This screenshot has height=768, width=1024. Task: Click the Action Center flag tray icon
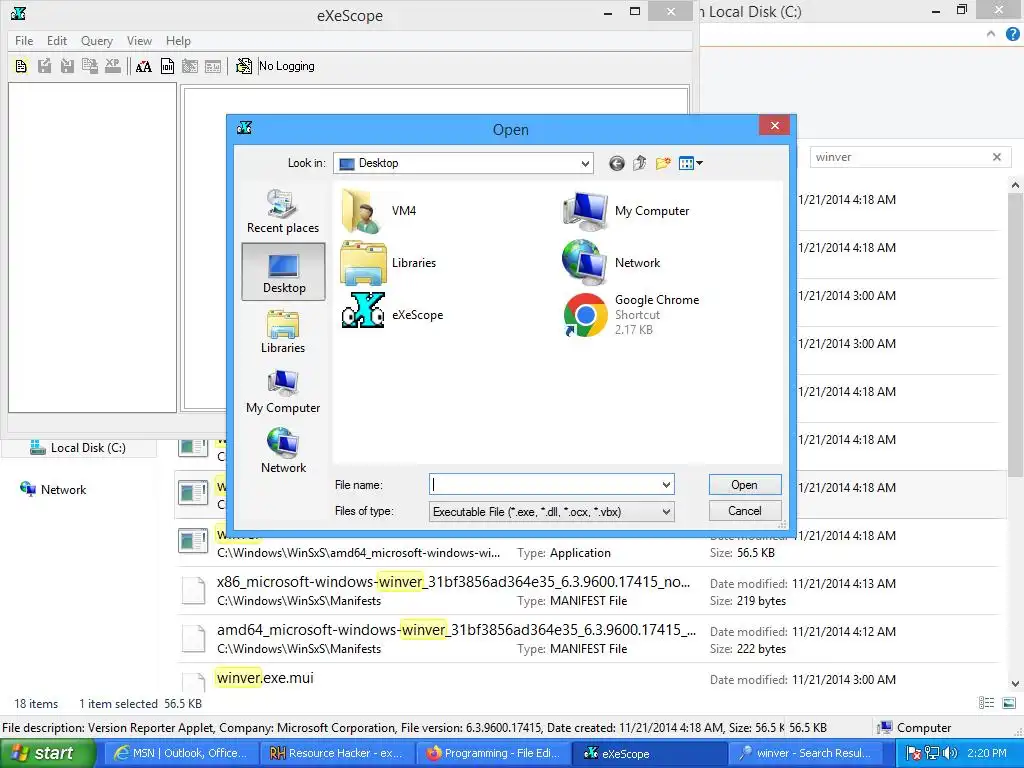point(914,753)
